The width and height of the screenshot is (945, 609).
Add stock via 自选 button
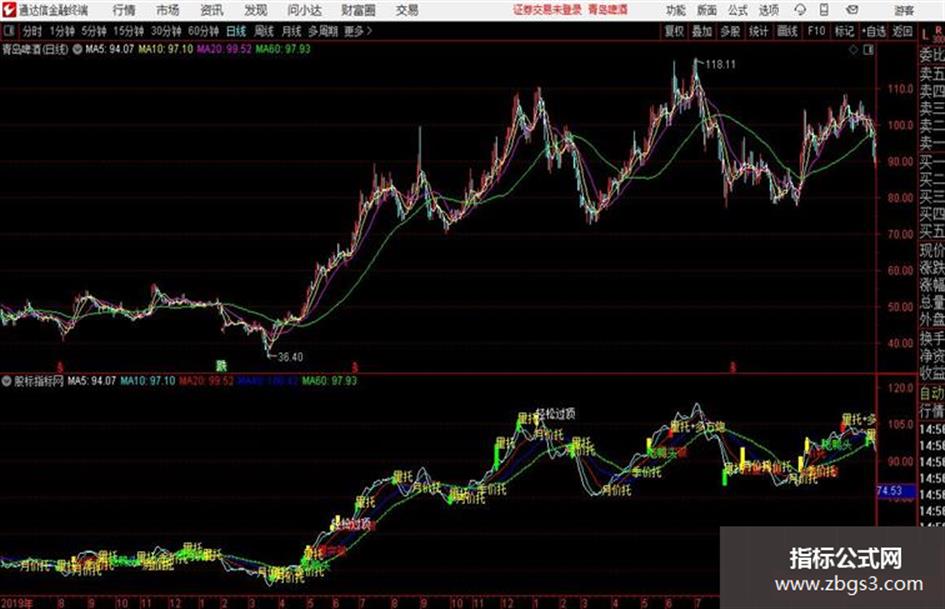pyautogui.click(x=873, y=31)
